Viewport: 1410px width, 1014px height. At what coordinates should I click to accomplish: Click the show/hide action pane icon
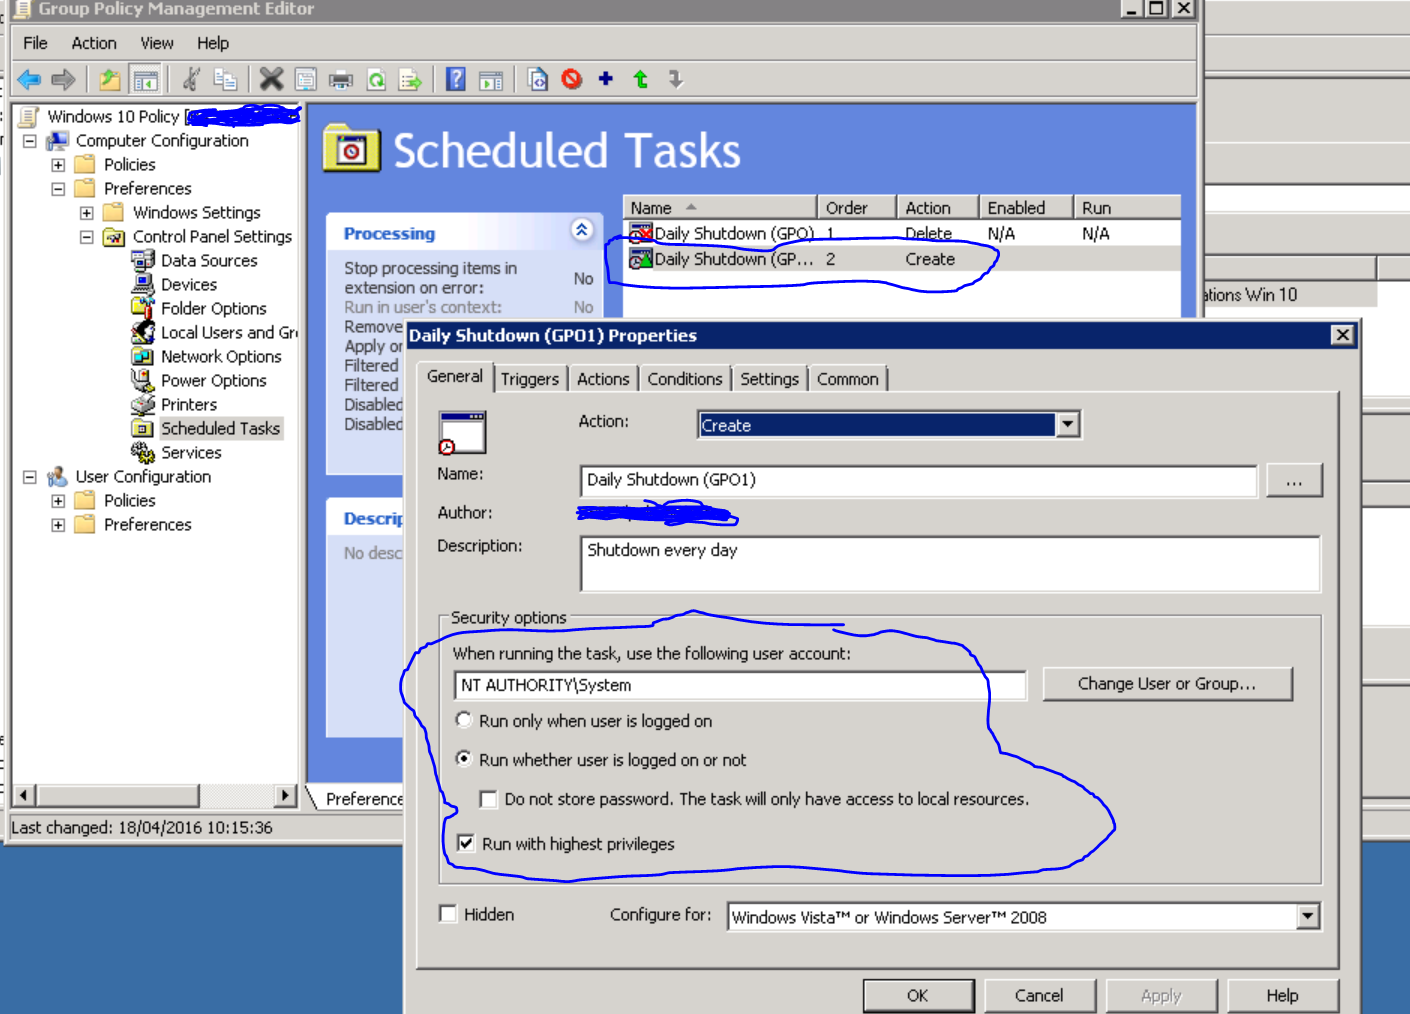click(x=491, y=79)
